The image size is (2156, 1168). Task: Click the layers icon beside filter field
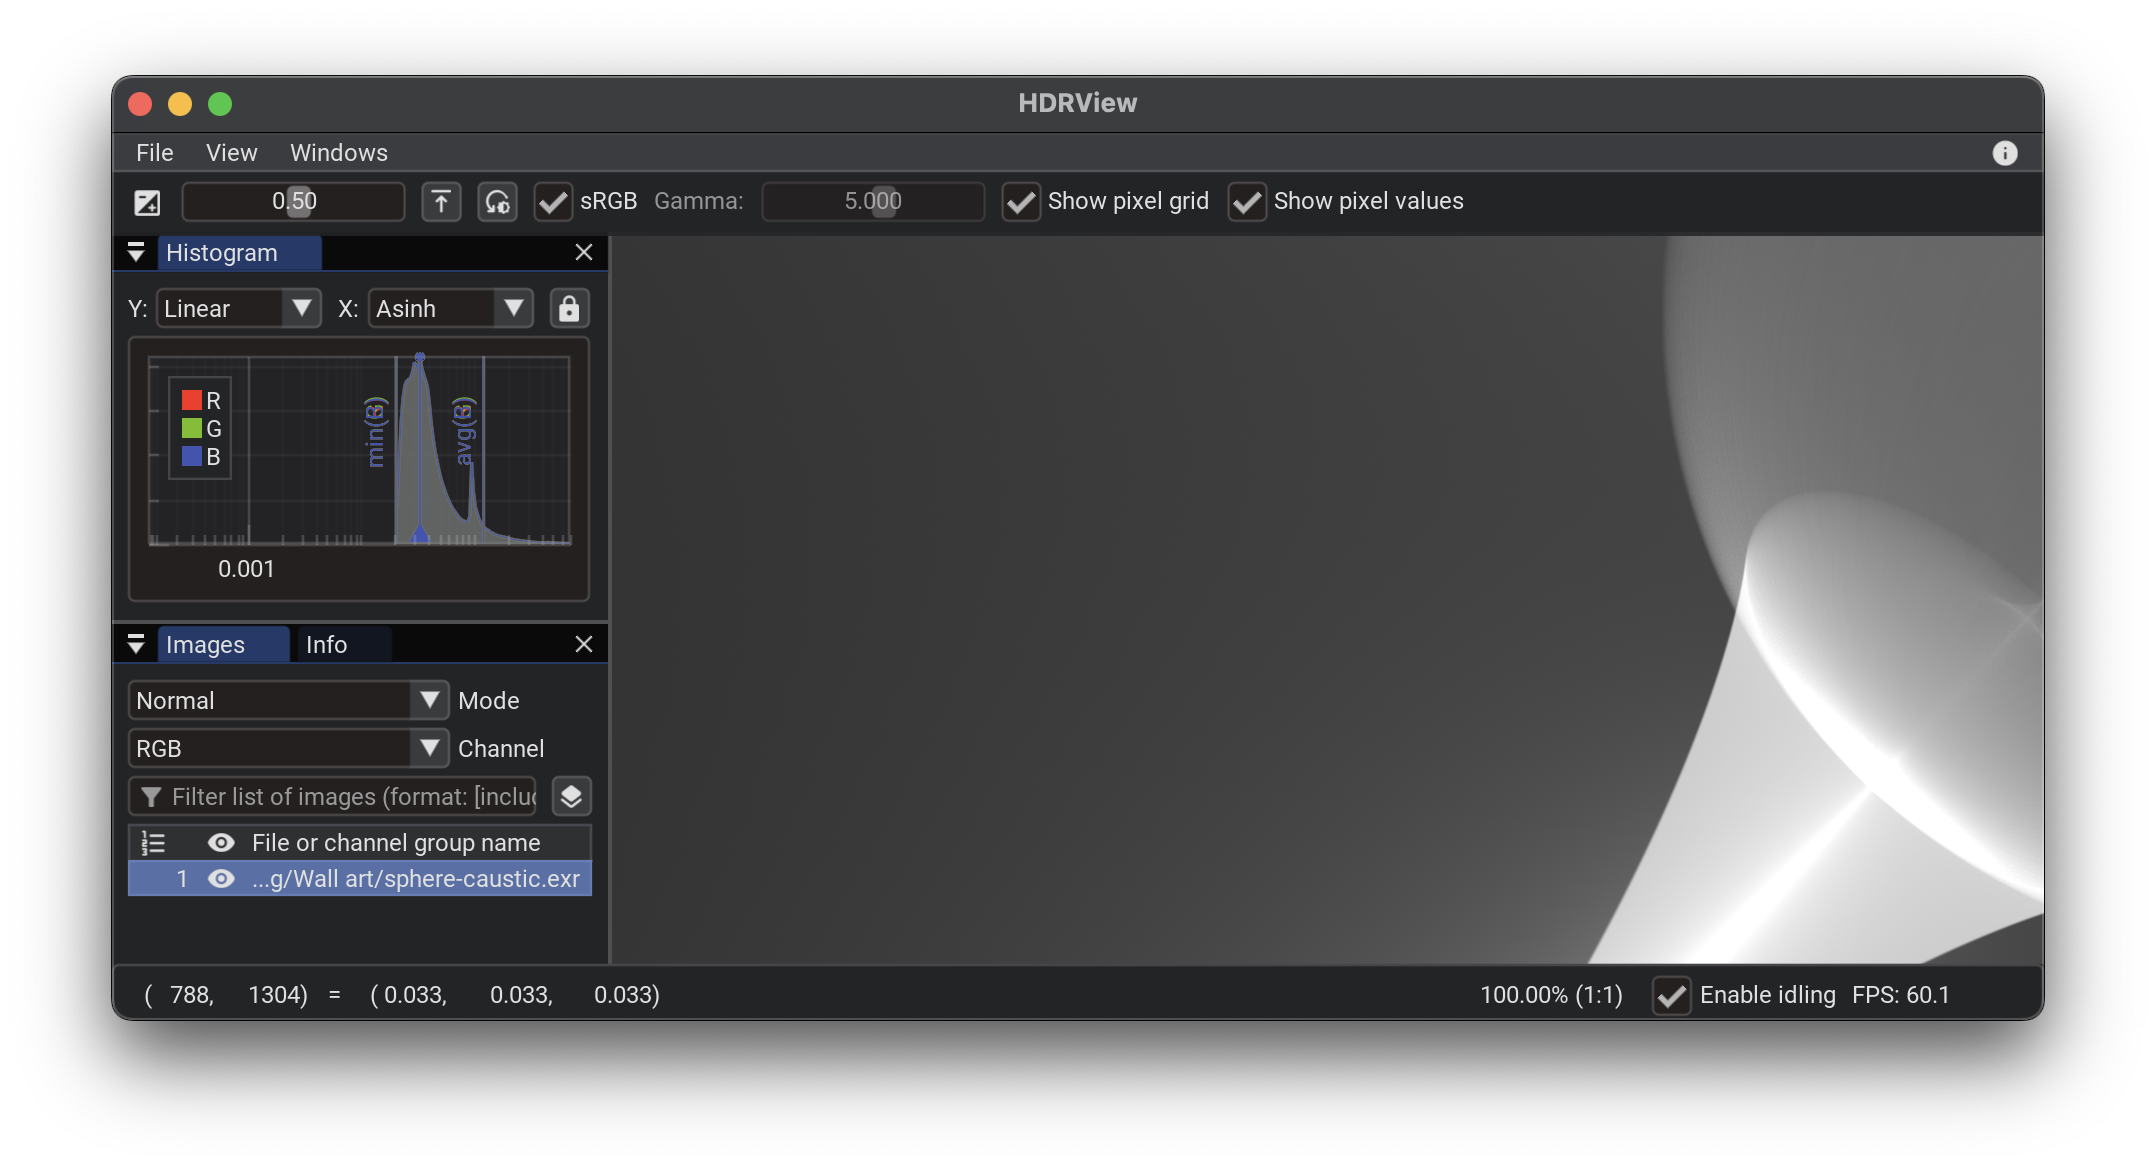click(571, 797)
